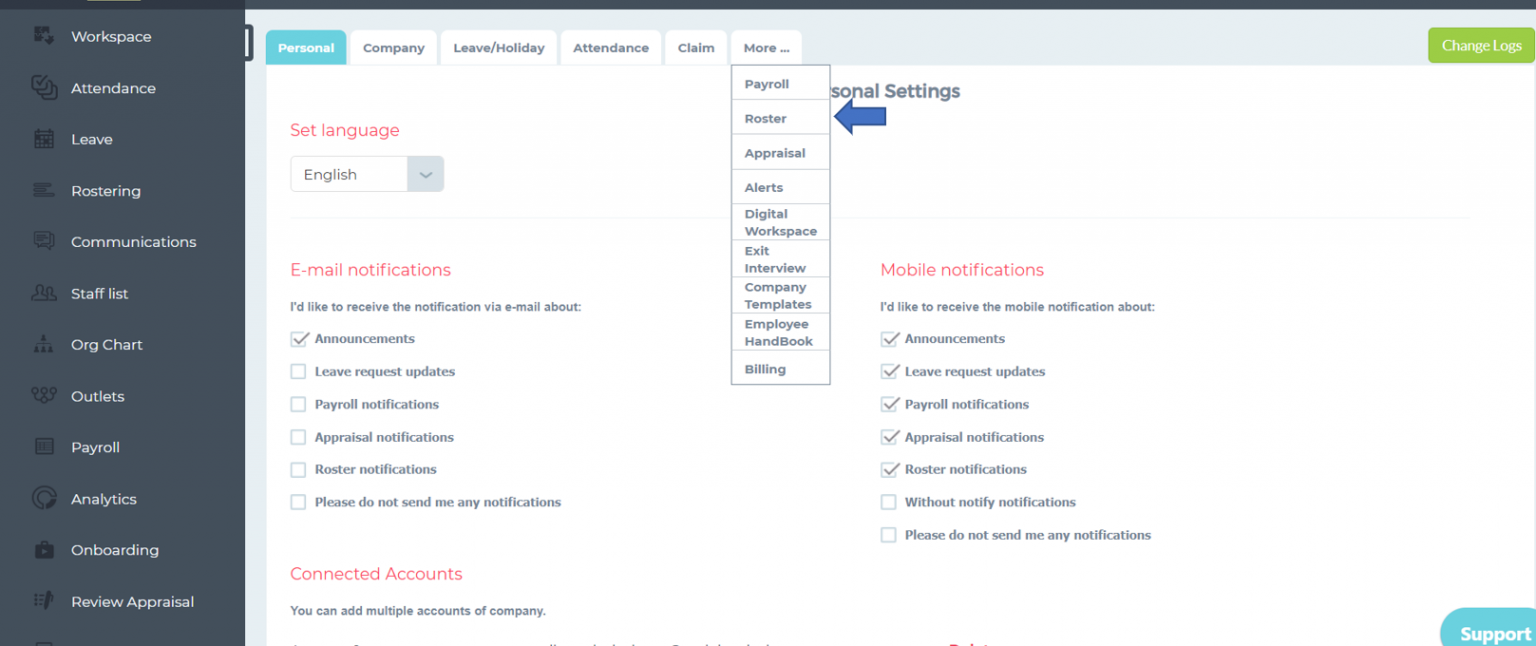Open the Set language dropdown
This screenshot has width=1536, height=646.
(x=424, y=173)
